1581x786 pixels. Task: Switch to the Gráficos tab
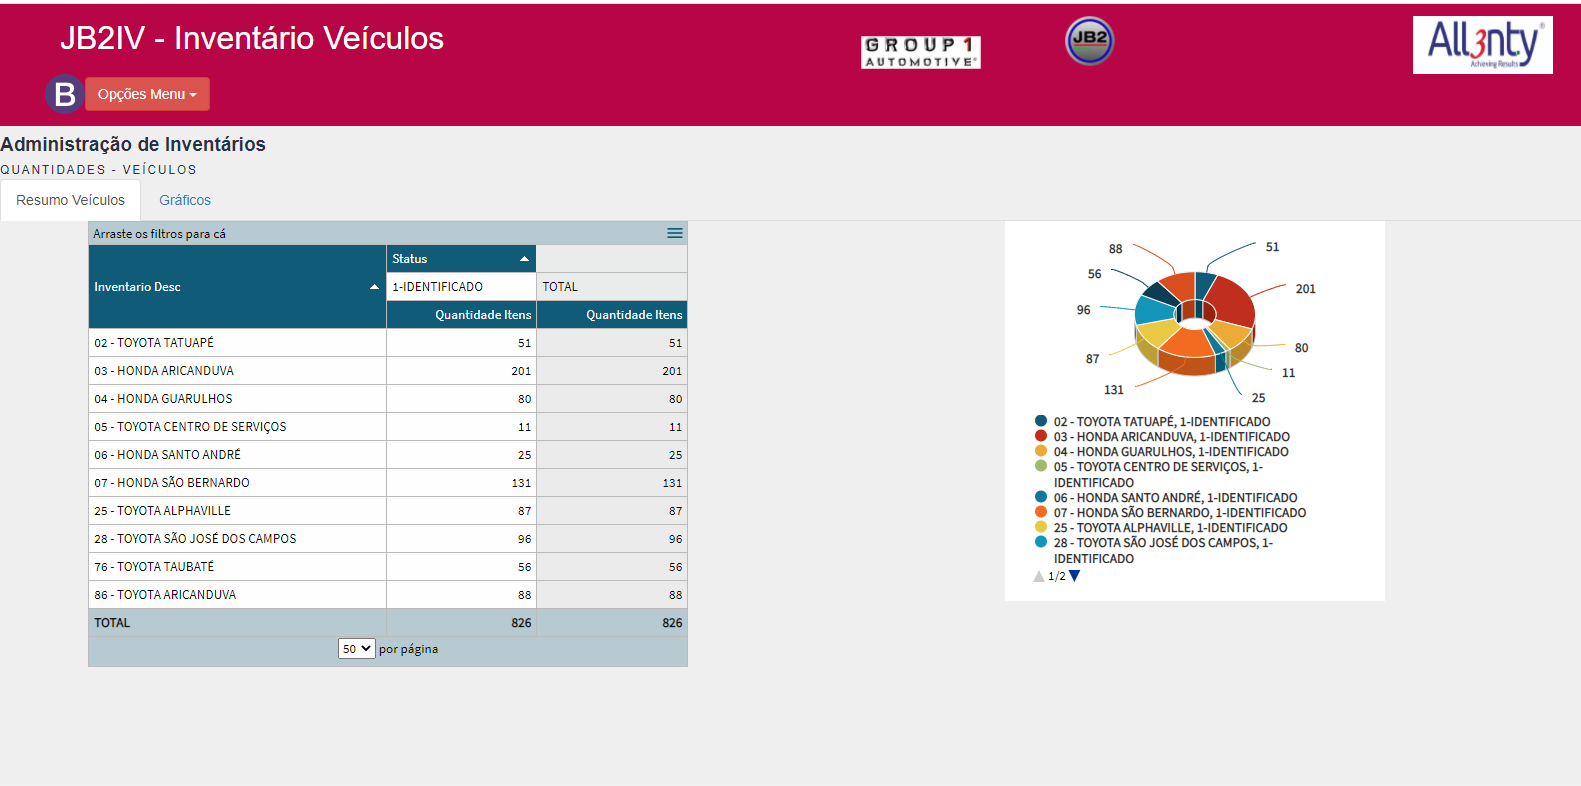tap(185, 200)
